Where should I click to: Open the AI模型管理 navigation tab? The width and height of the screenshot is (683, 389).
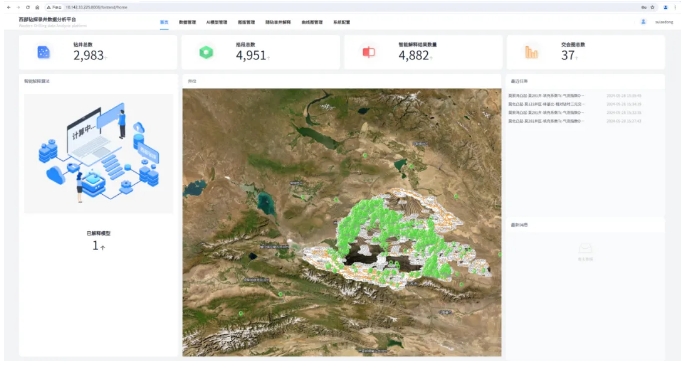[x=216, y=22]
